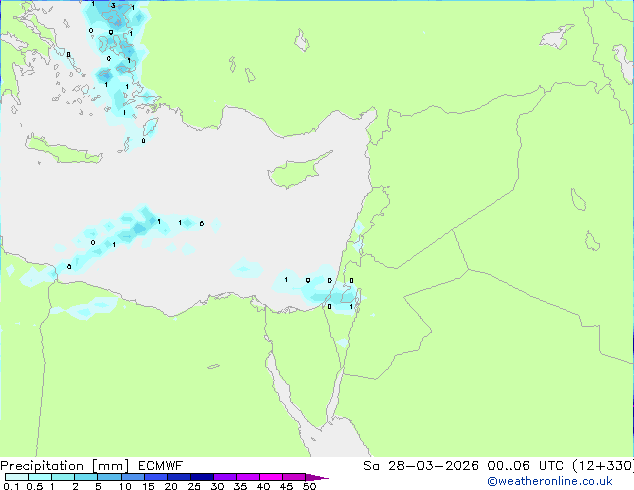Click the 'Precipitation' title word
The image size is (634, 490).
coord(42,466)
